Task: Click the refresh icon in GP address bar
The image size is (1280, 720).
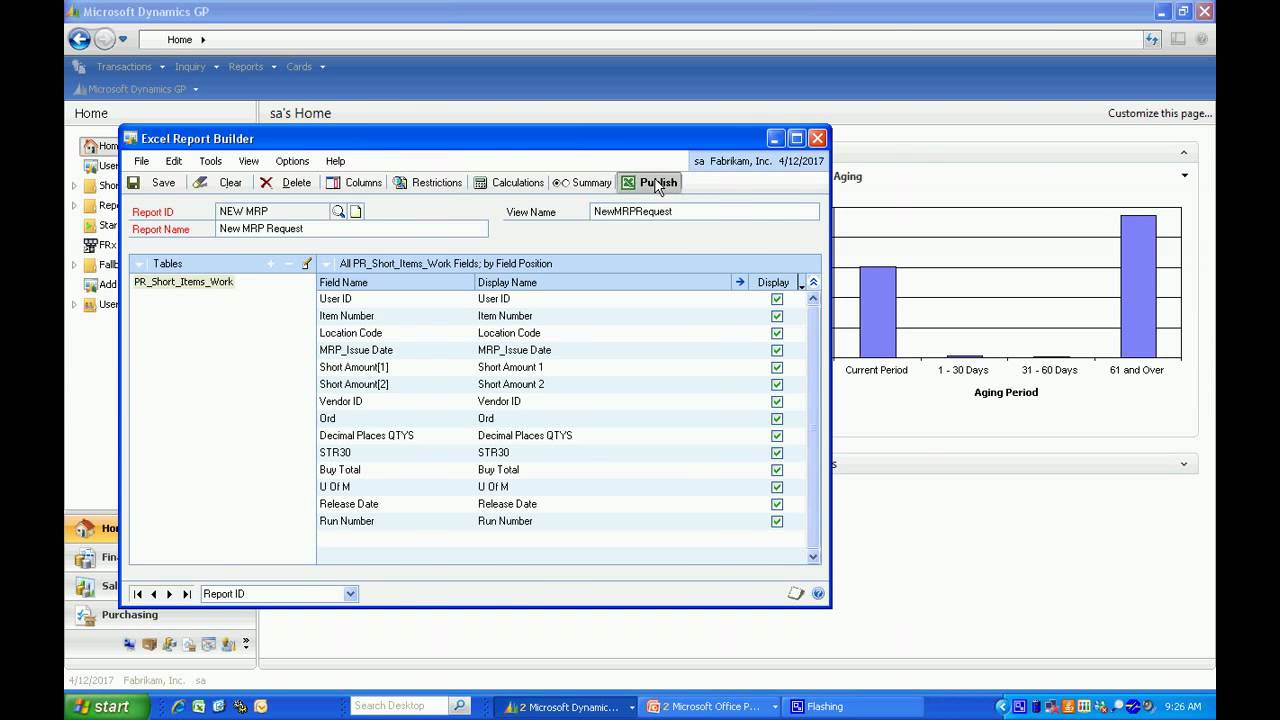Action: [1152, 39]
